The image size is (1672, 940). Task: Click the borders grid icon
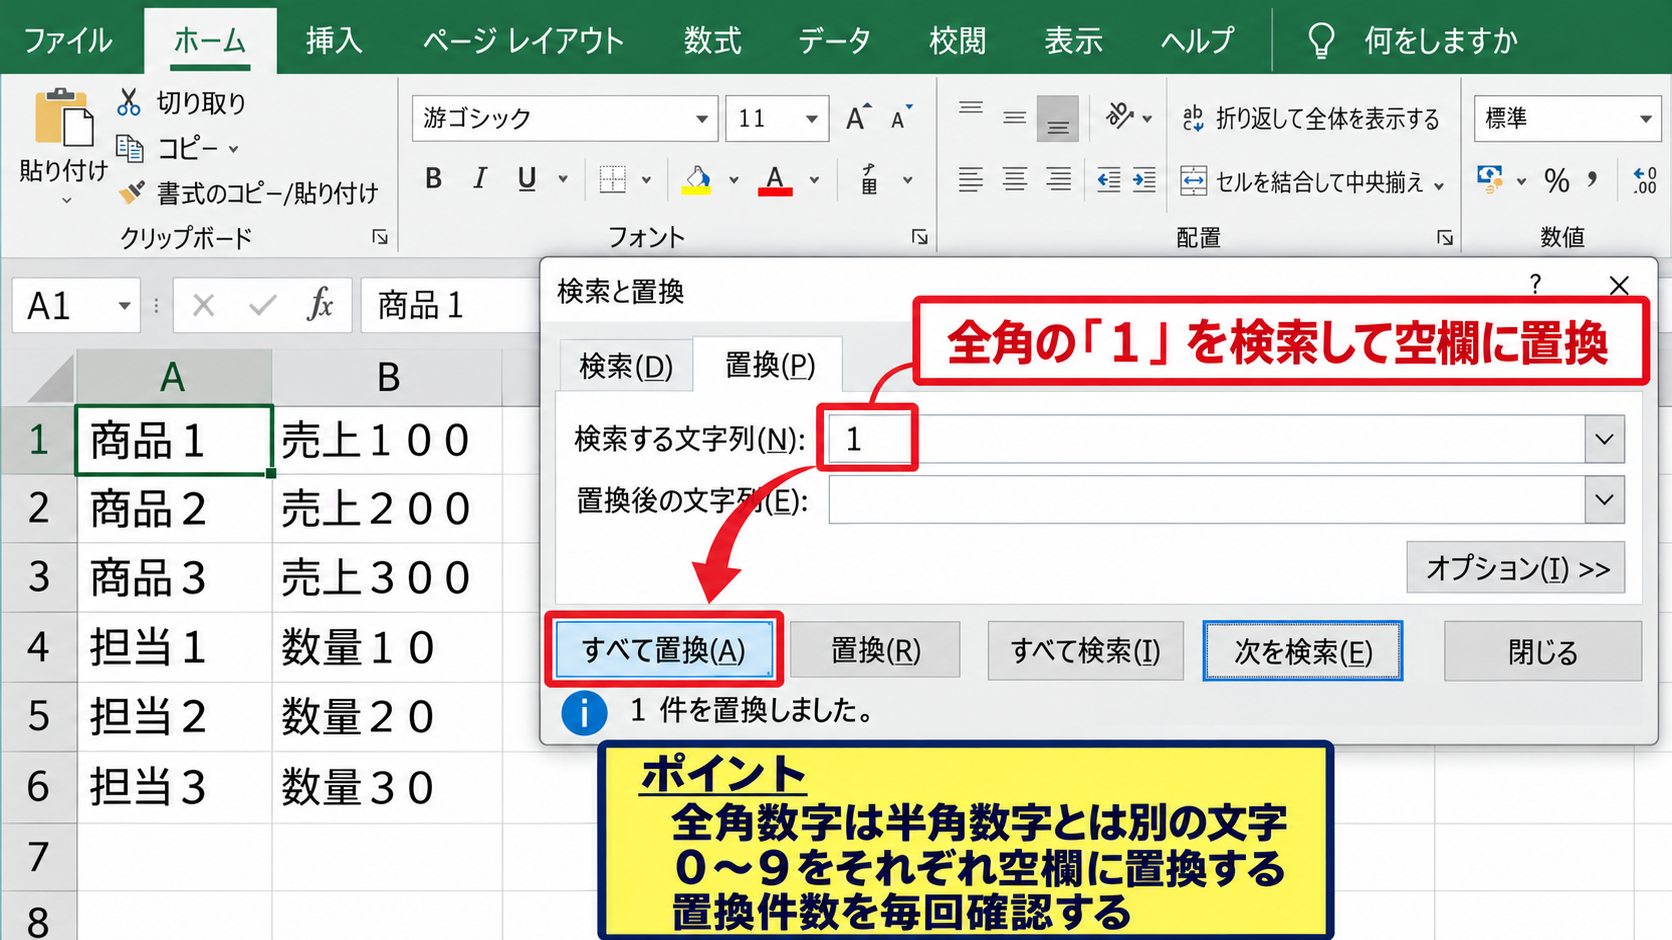tap(612, 180)
